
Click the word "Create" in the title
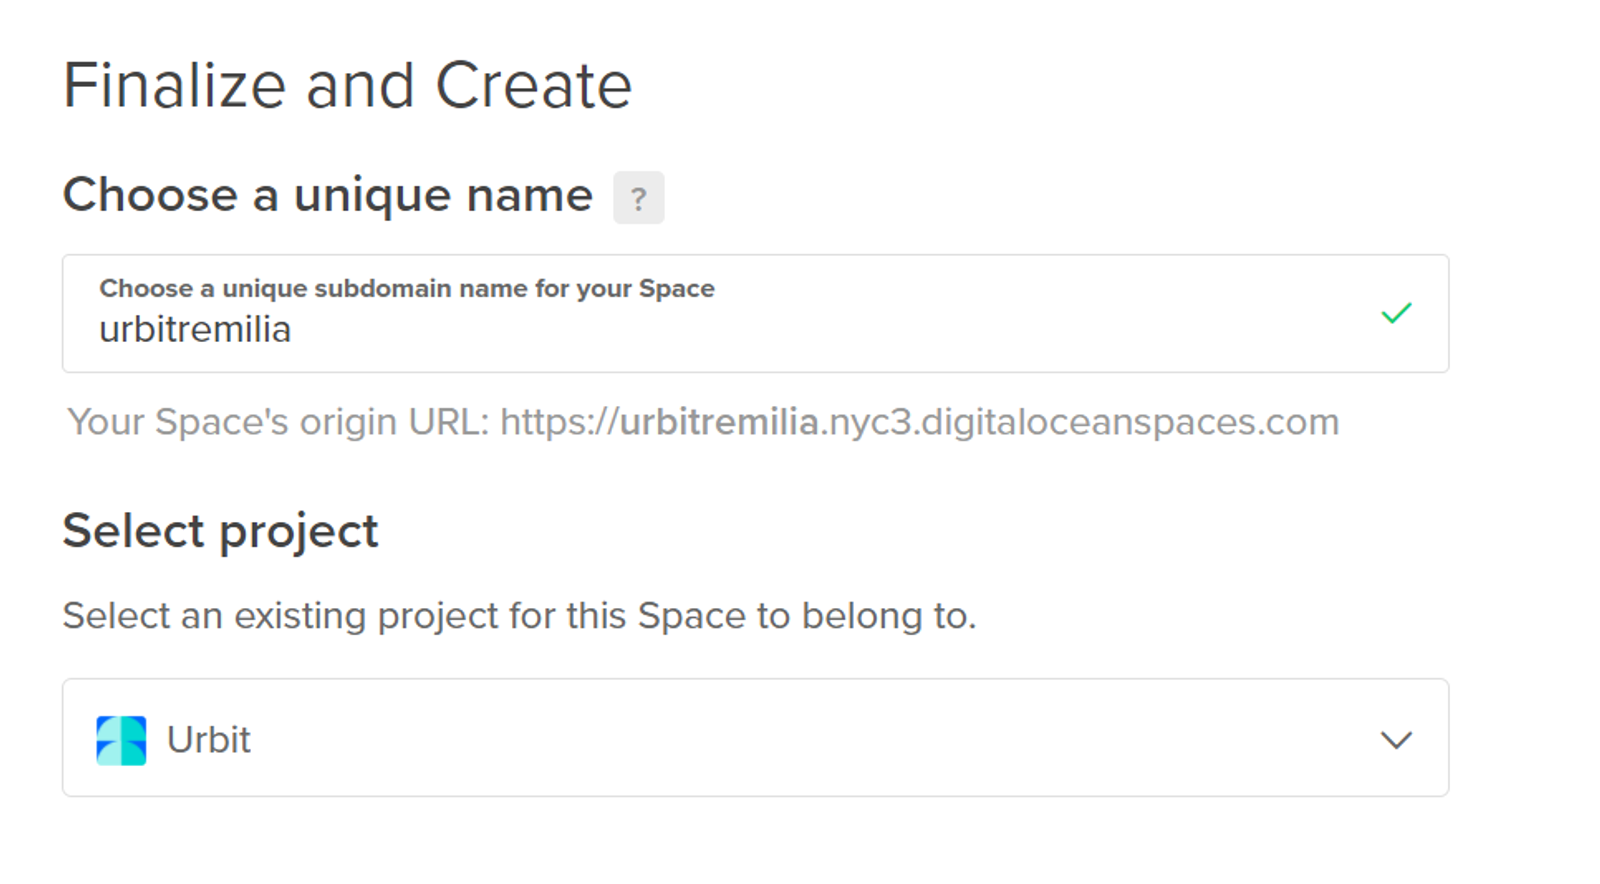(534, 85)
